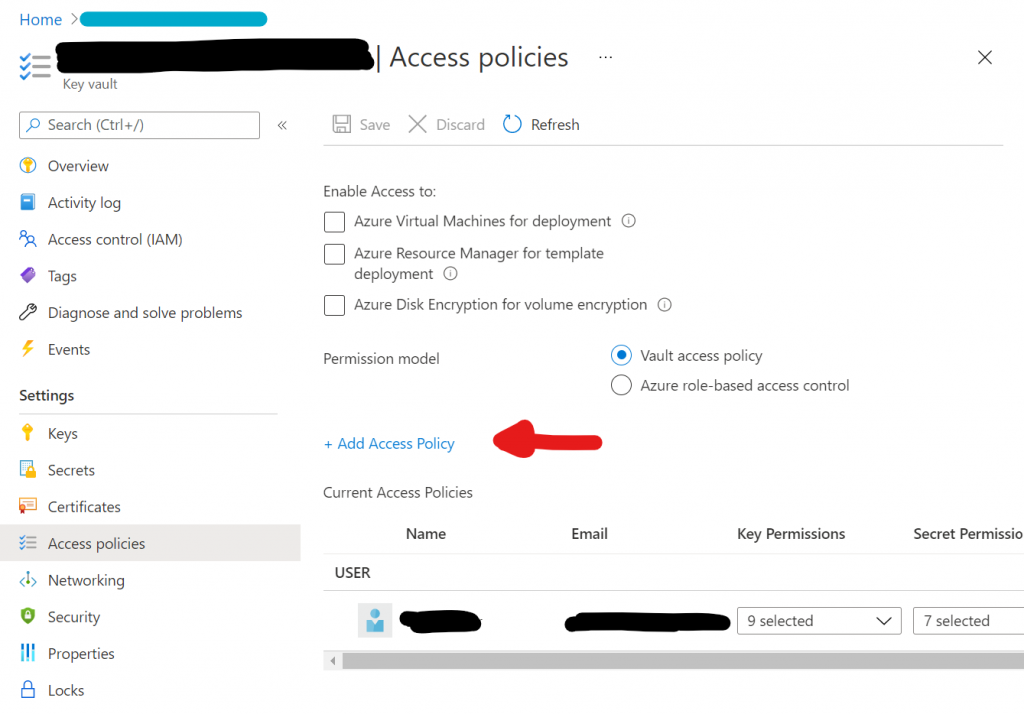This screenshot has height=714, width=1024.
Task: Click the Activity log icon
Action: 28,202
